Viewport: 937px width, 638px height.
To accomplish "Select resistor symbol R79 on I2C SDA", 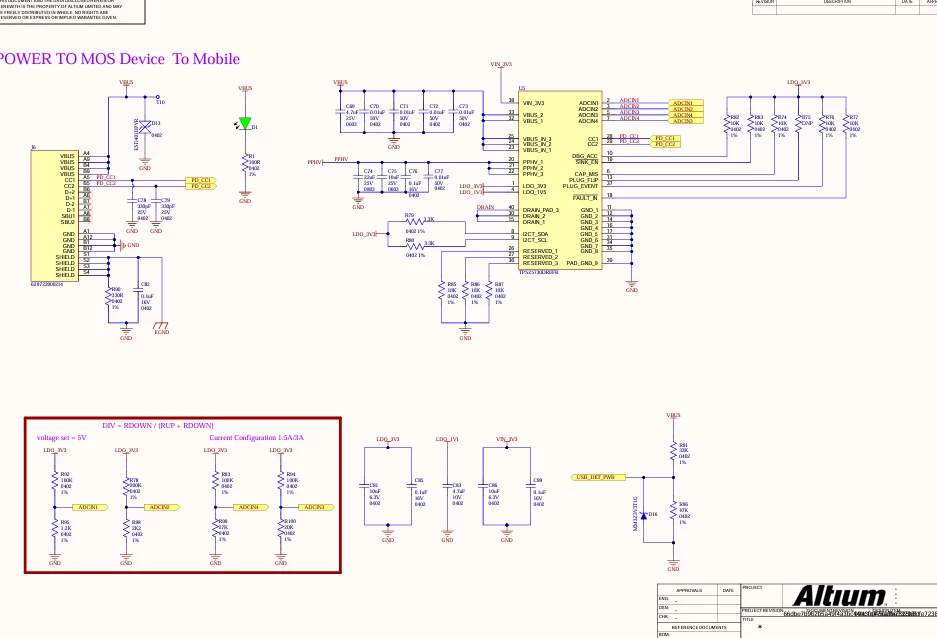I will coord(415,222).
